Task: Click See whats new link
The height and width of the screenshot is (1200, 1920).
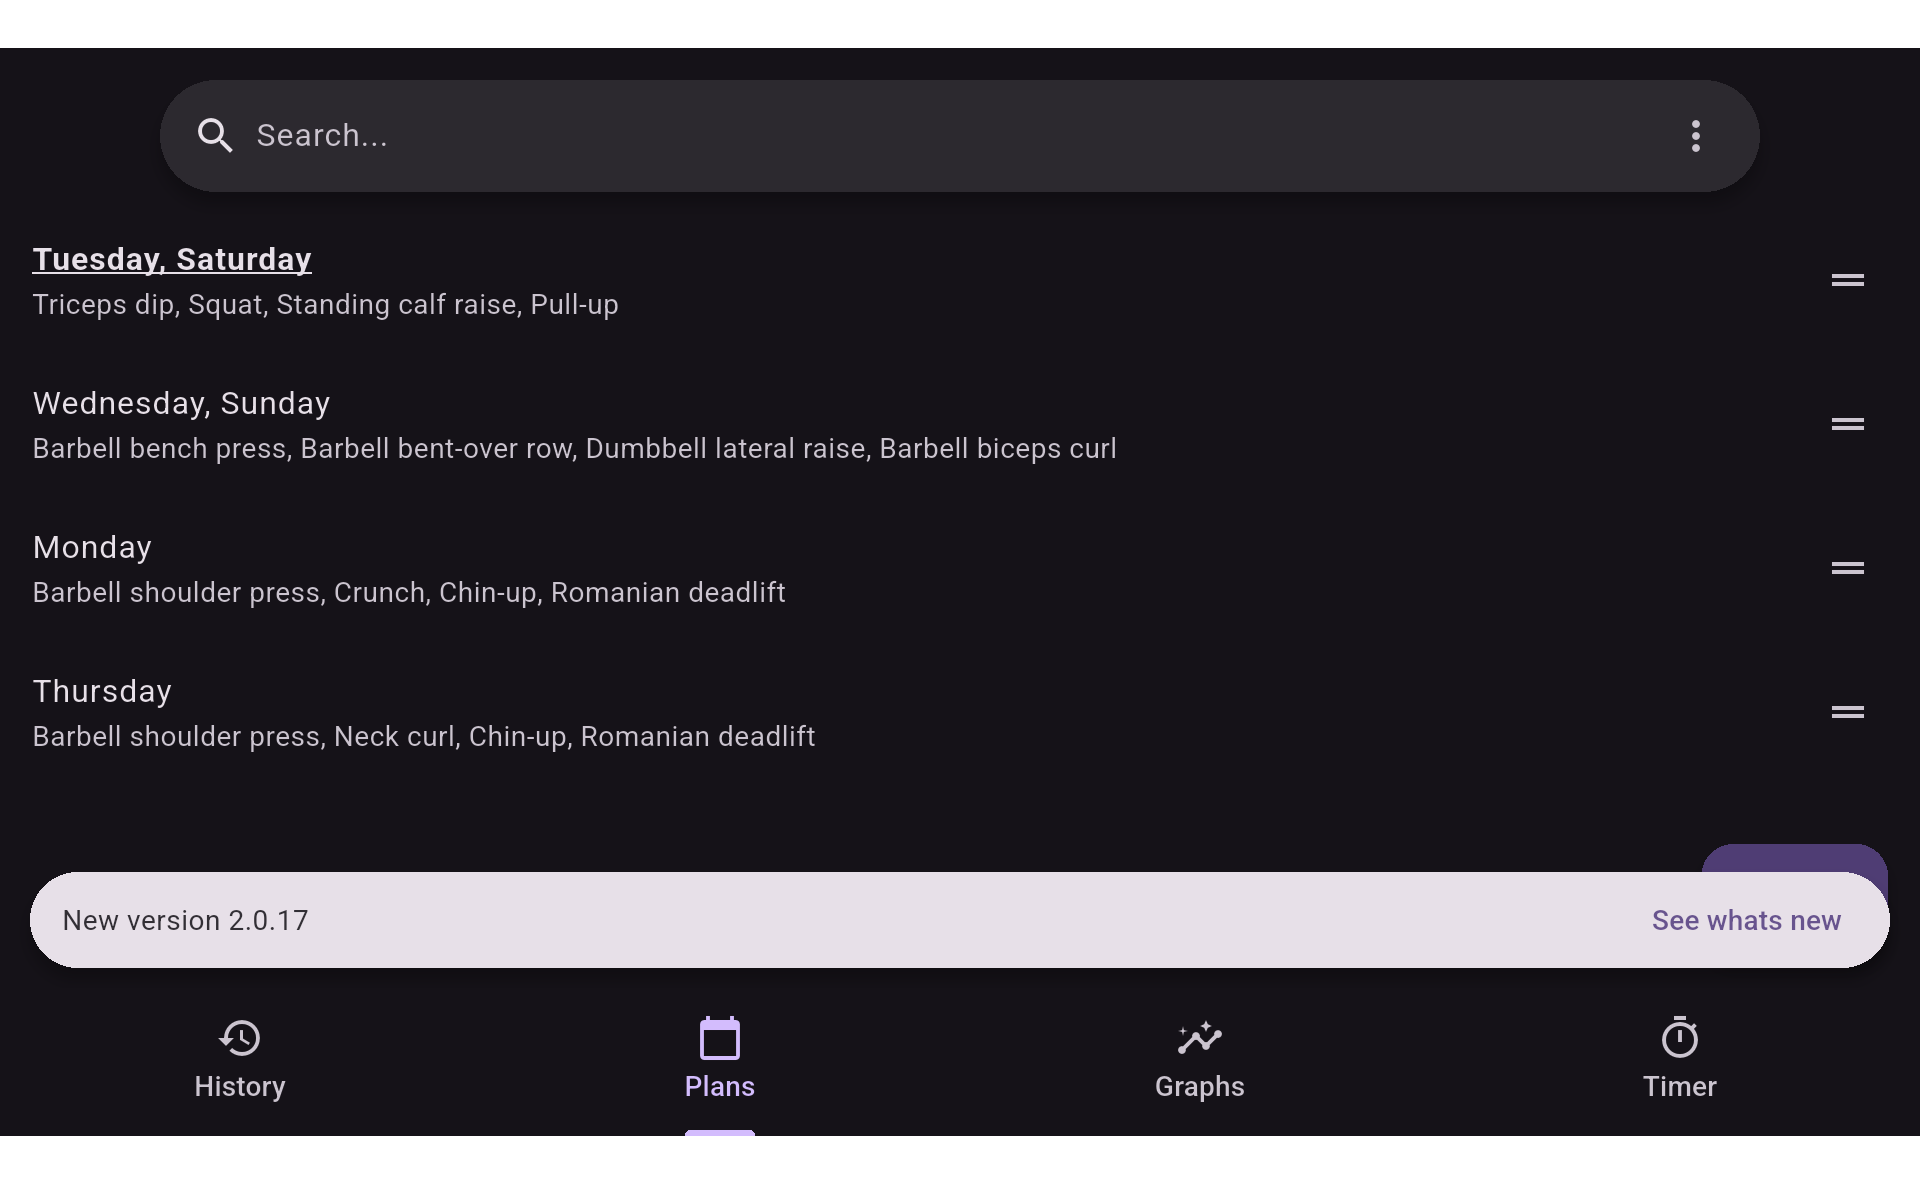Action: (x=1746, y=920)
